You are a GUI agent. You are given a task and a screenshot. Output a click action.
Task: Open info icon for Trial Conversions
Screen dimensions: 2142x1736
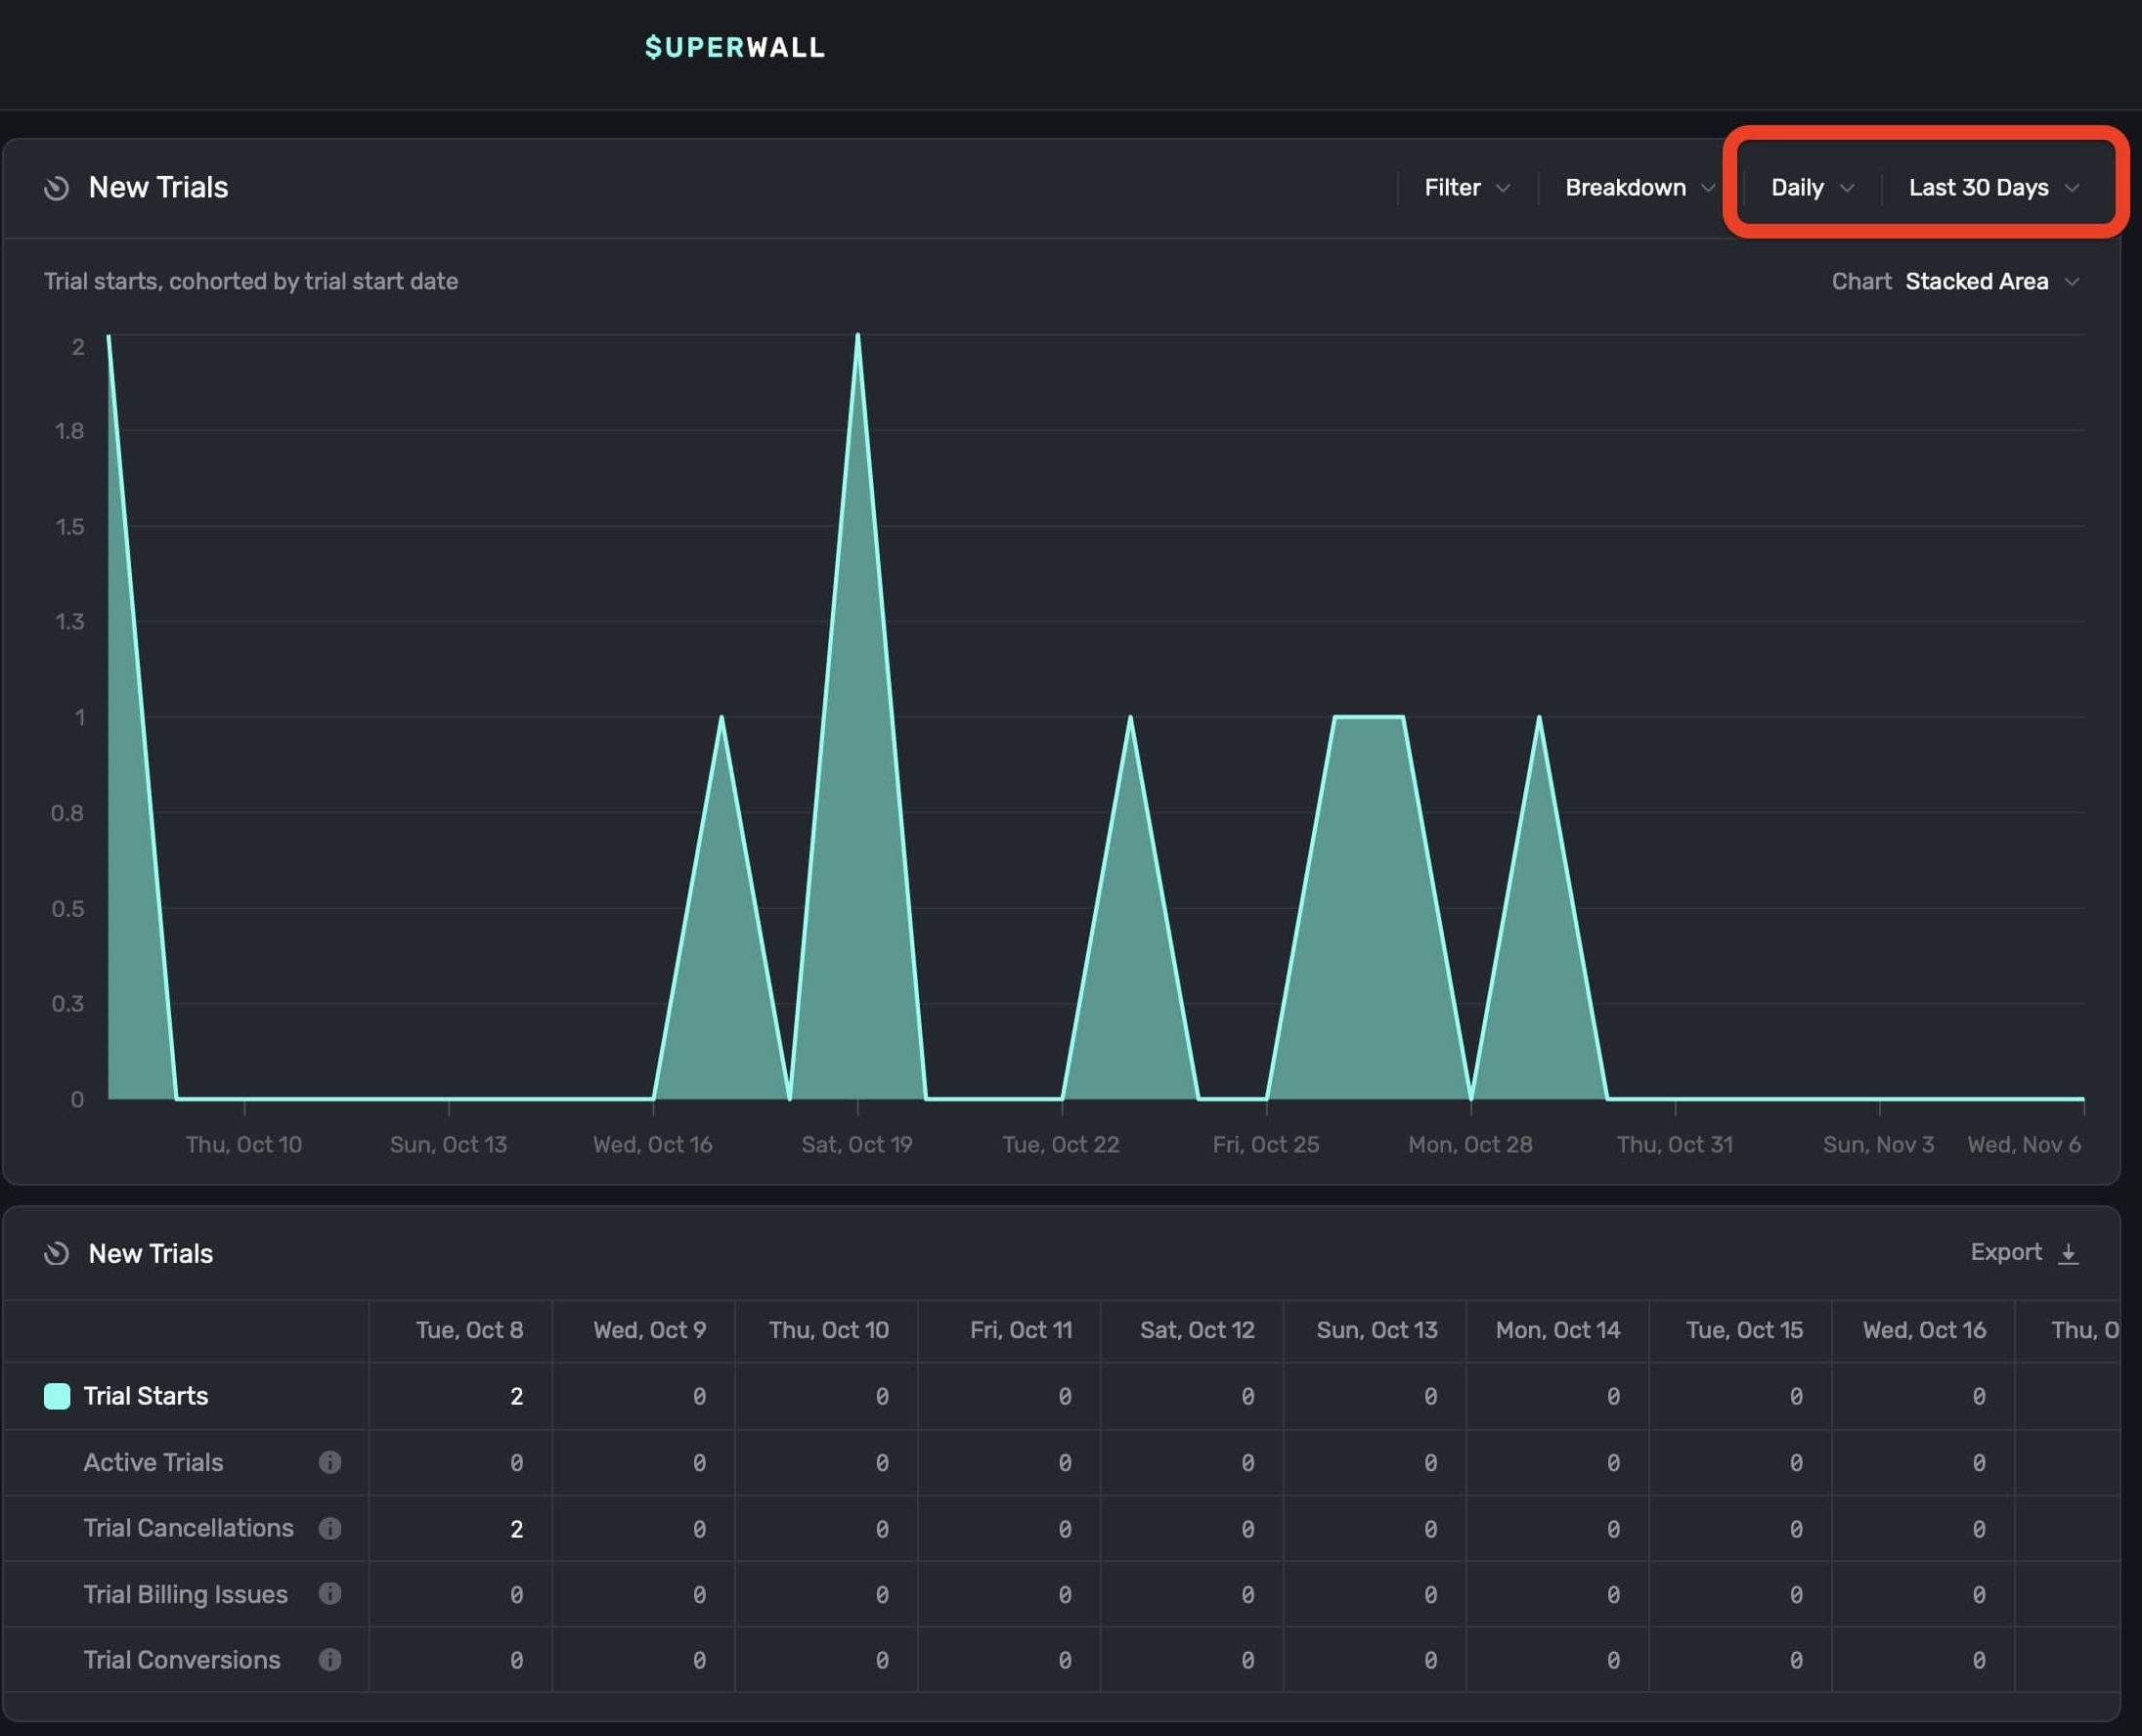click(330, 1660)
